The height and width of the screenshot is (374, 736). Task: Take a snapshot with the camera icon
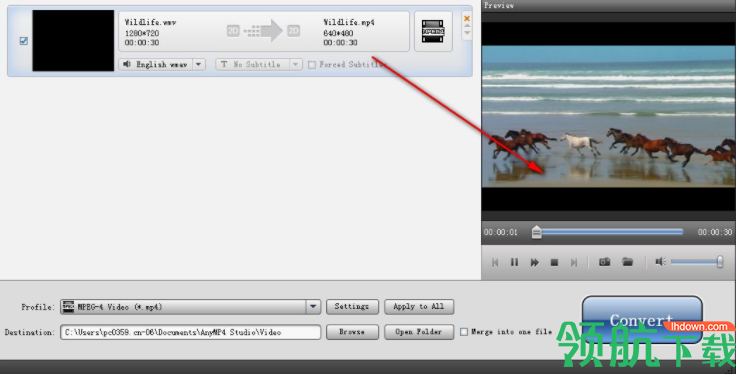(x=605, y=262)
